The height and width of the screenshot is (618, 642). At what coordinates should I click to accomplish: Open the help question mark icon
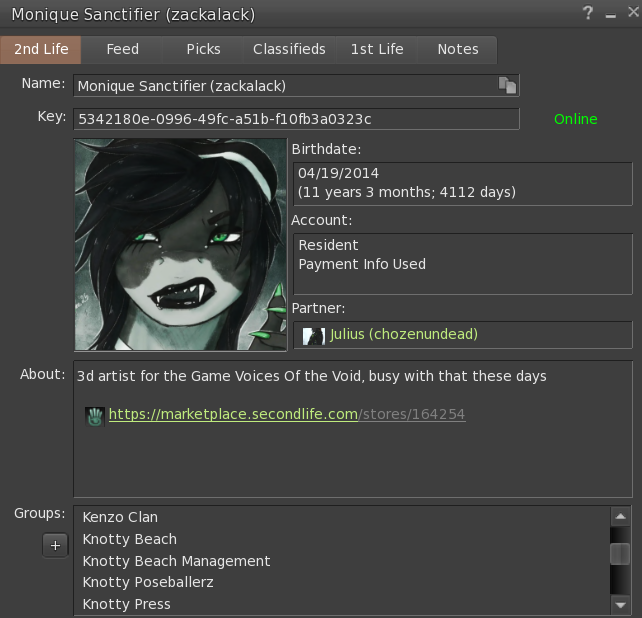[588, 13]
